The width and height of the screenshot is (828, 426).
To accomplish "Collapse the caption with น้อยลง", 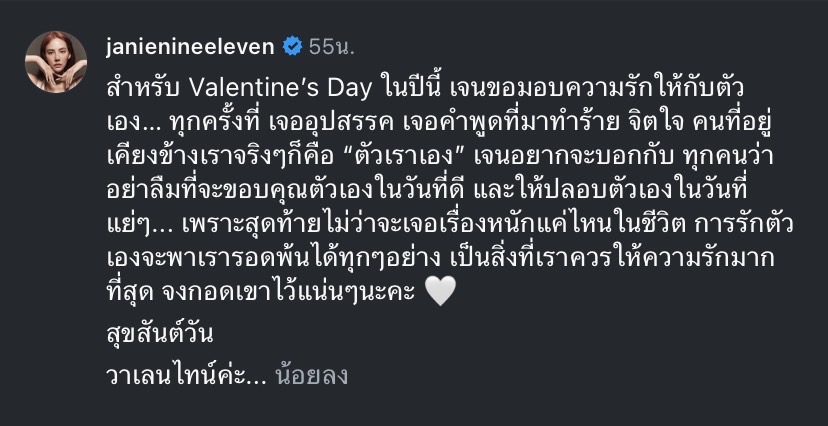I will click(x=311, y=376).
